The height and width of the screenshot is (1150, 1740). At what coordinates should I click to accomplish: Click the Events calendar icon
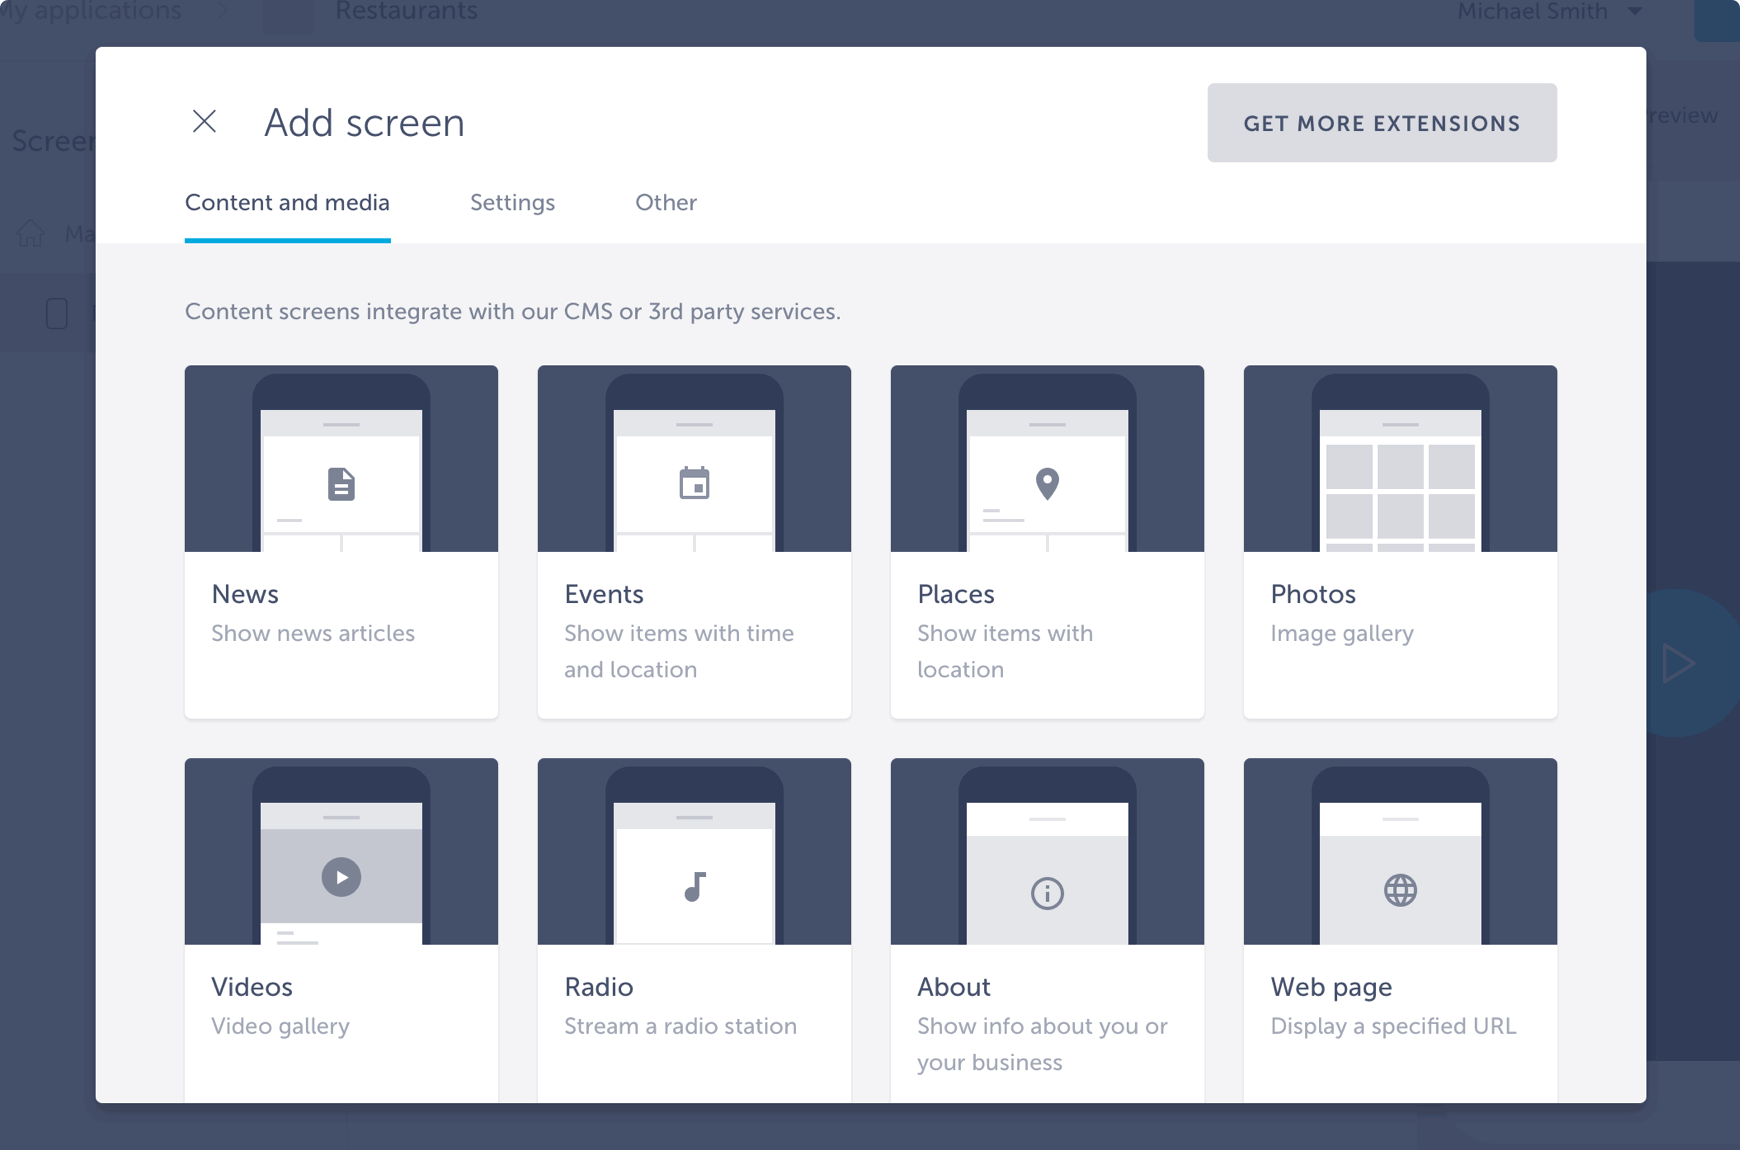click(694, 484)
